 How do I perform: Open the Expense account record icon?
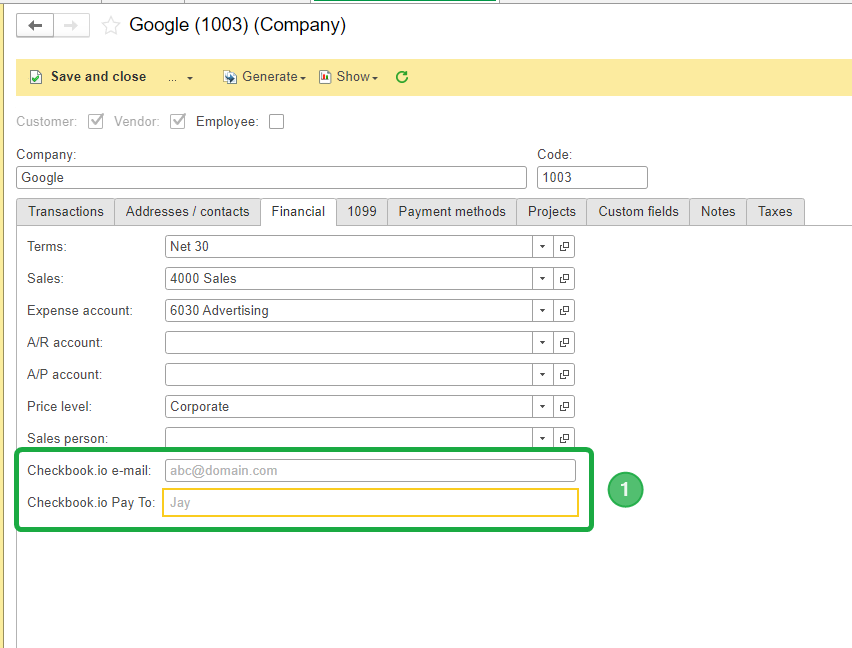[564, 311]
